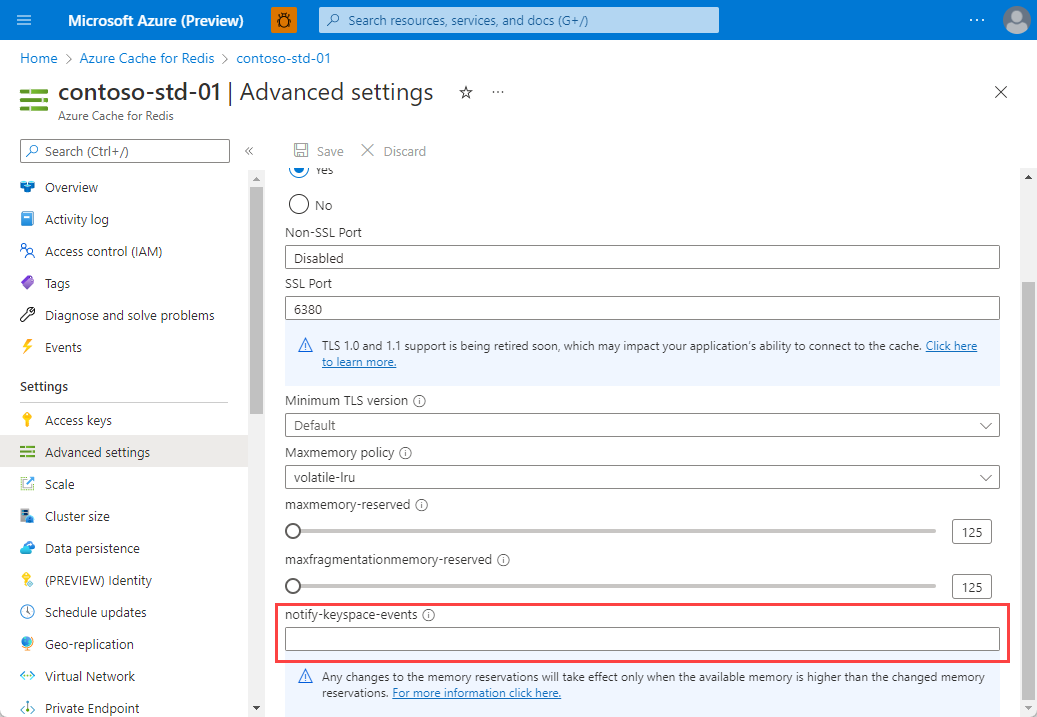Click the account avatar in top bar
This screenshot has width=1037, height=717.
1015,19
